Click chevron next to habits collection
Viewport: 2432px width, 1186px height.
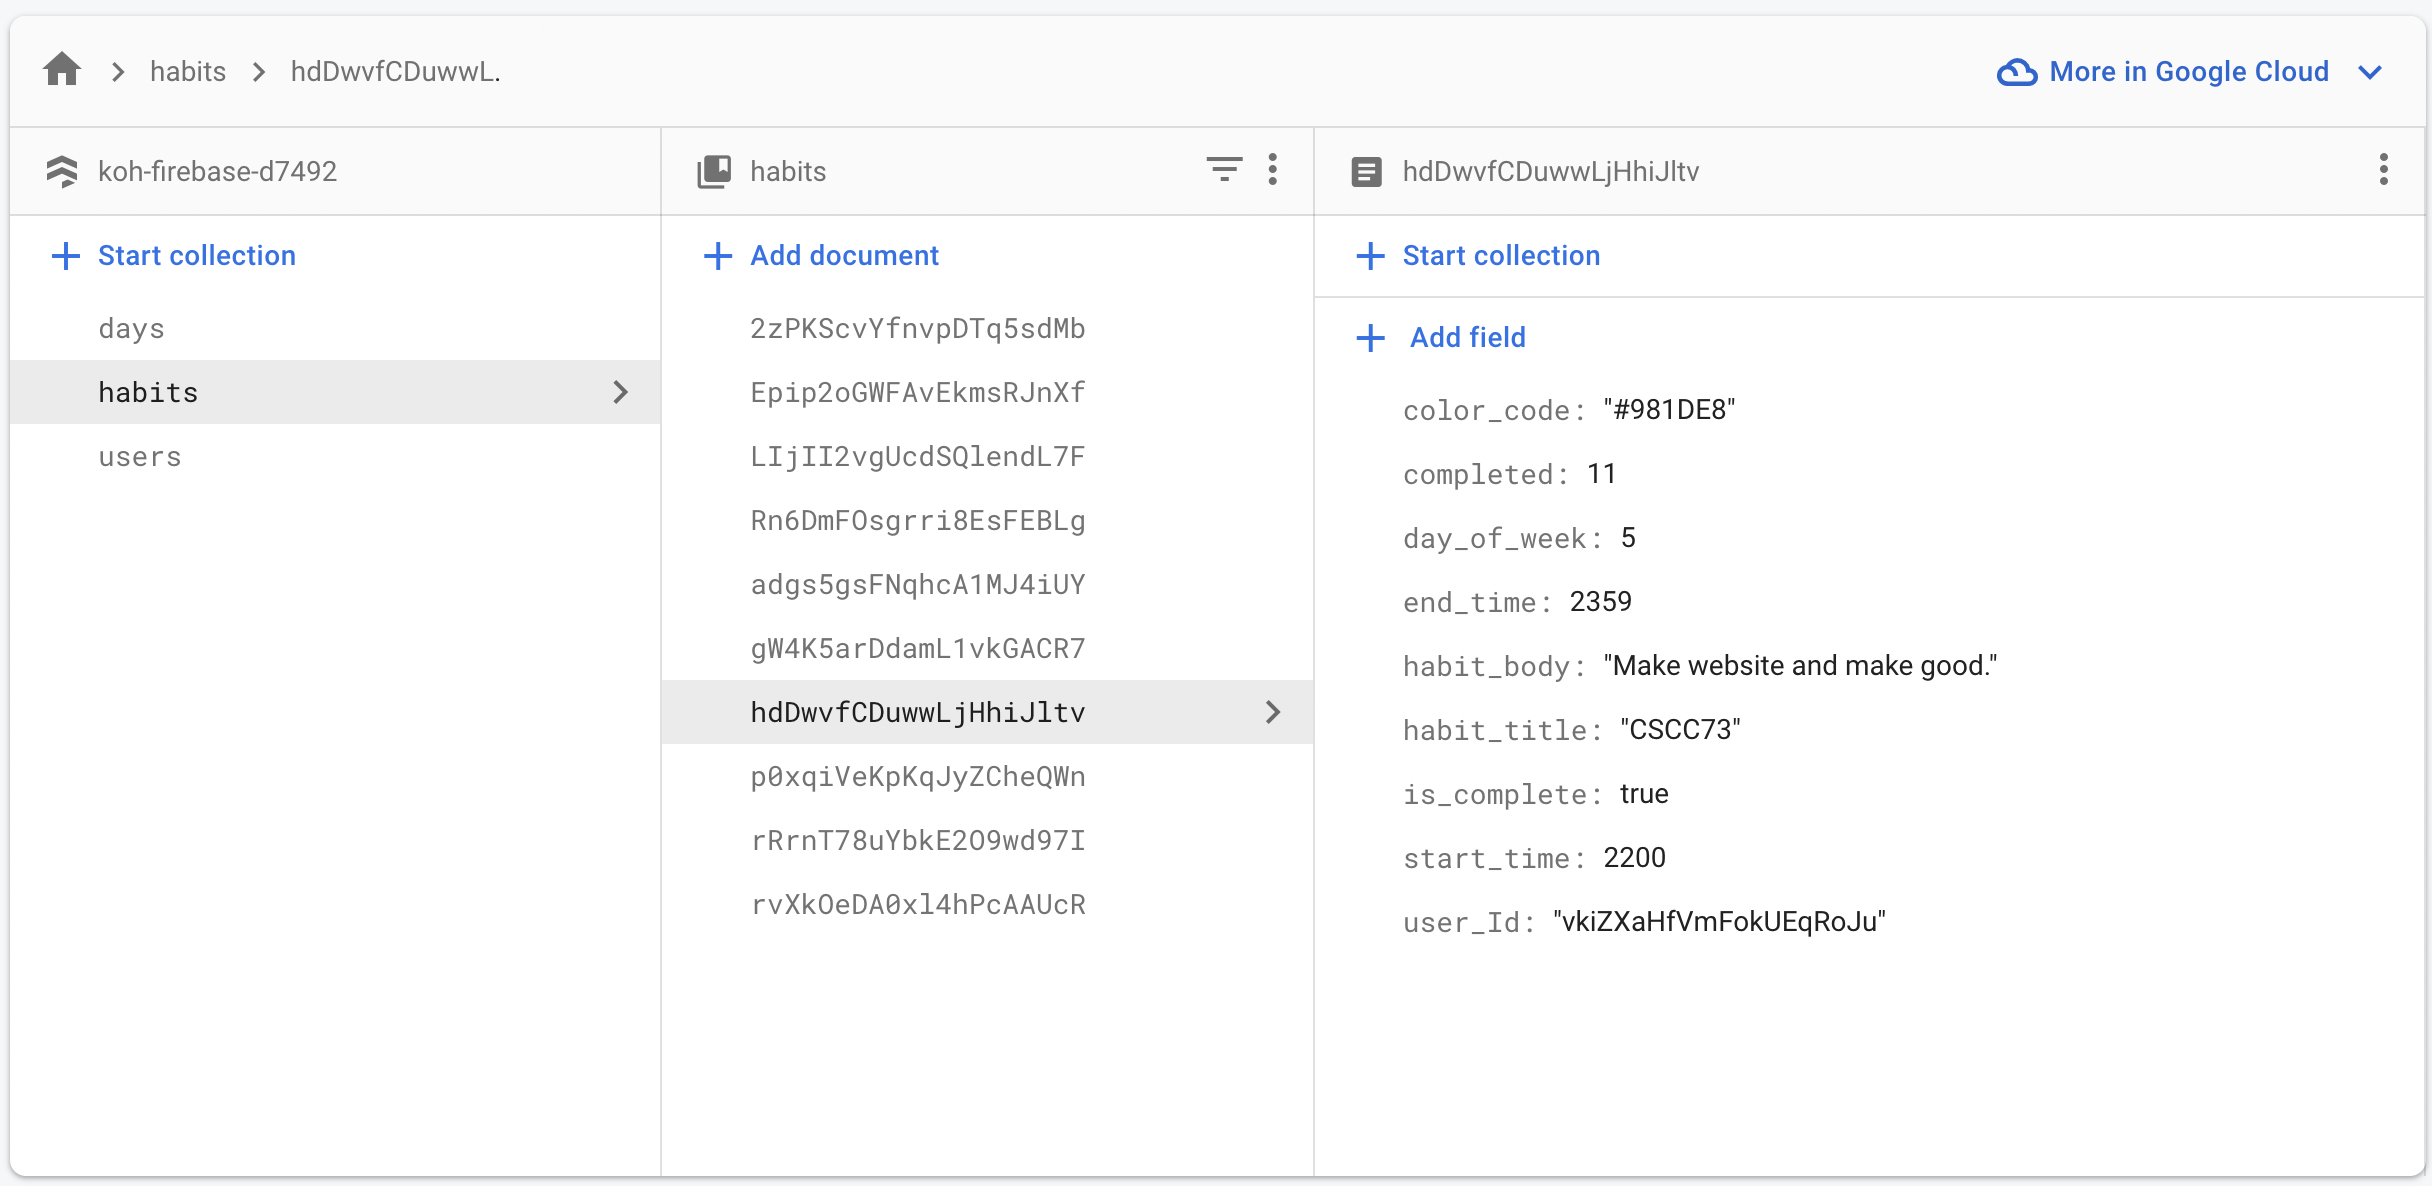pos(620,392)
